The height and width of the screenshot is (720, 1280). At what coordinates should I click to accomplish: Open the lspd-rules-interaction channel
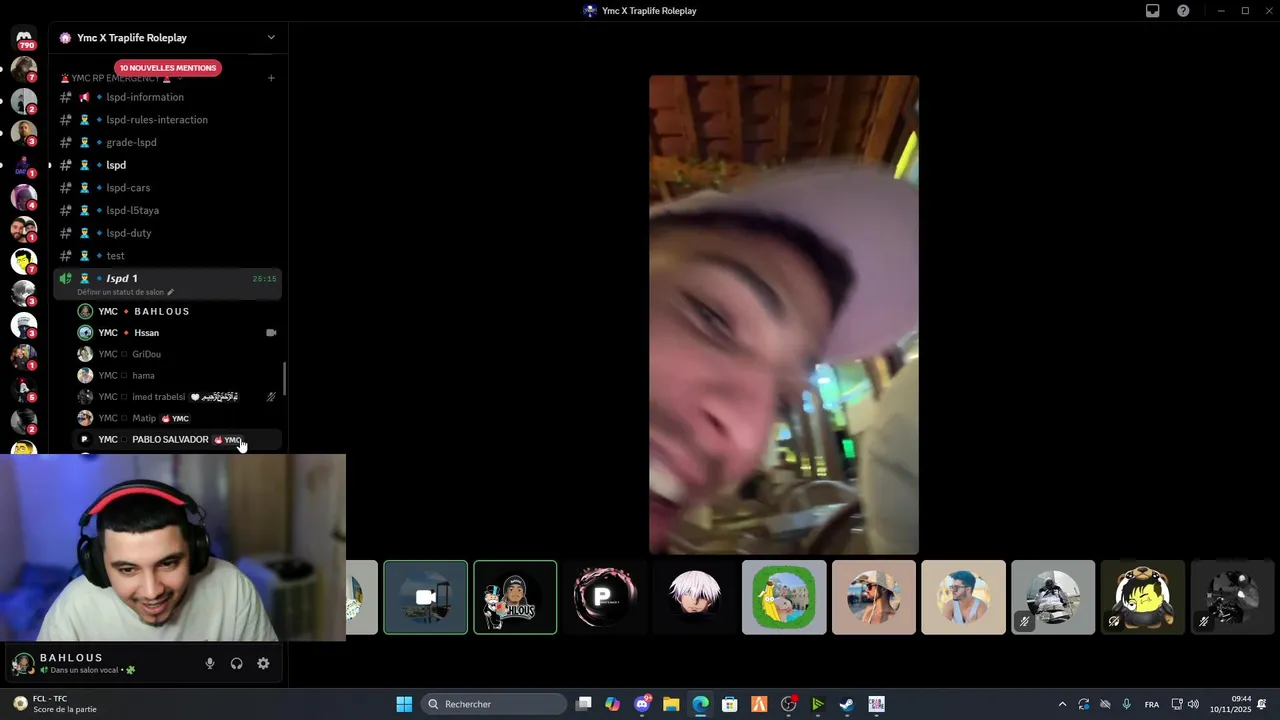click(x=168, y=120)
